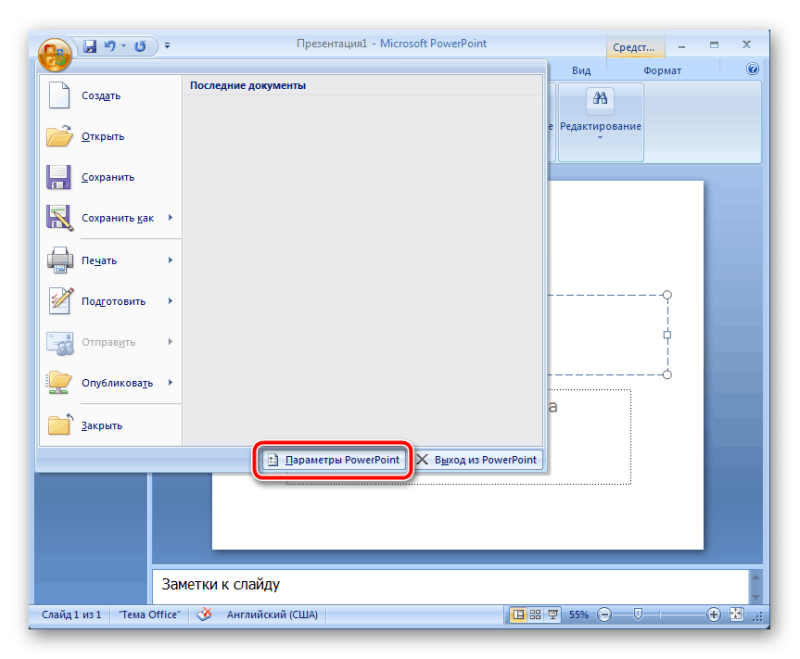Expand the Подготовить submenu
Viewport: 800px width, 659px height.
click(x=171, y=301)
